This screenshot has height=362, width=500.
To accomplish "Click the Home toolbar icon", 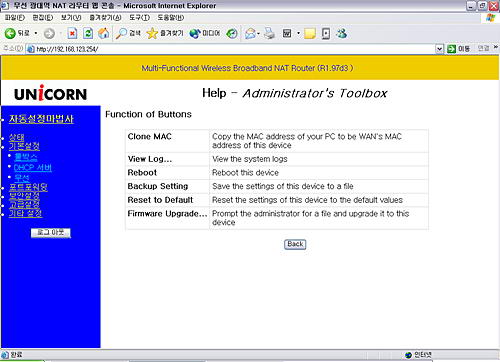I will point(104,33).
